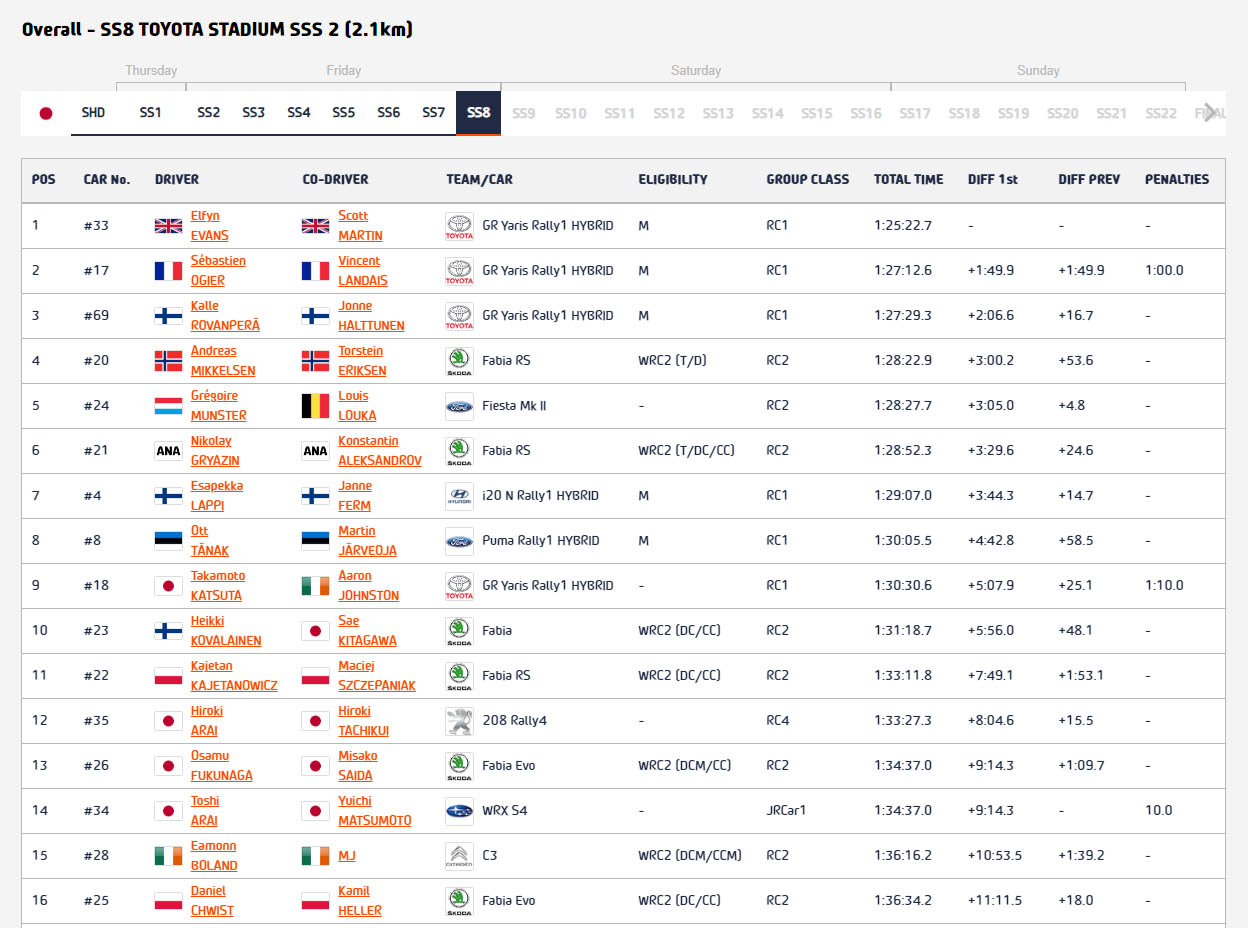Open co-driver Aaron JOHNSTON link

click(368, 586)
